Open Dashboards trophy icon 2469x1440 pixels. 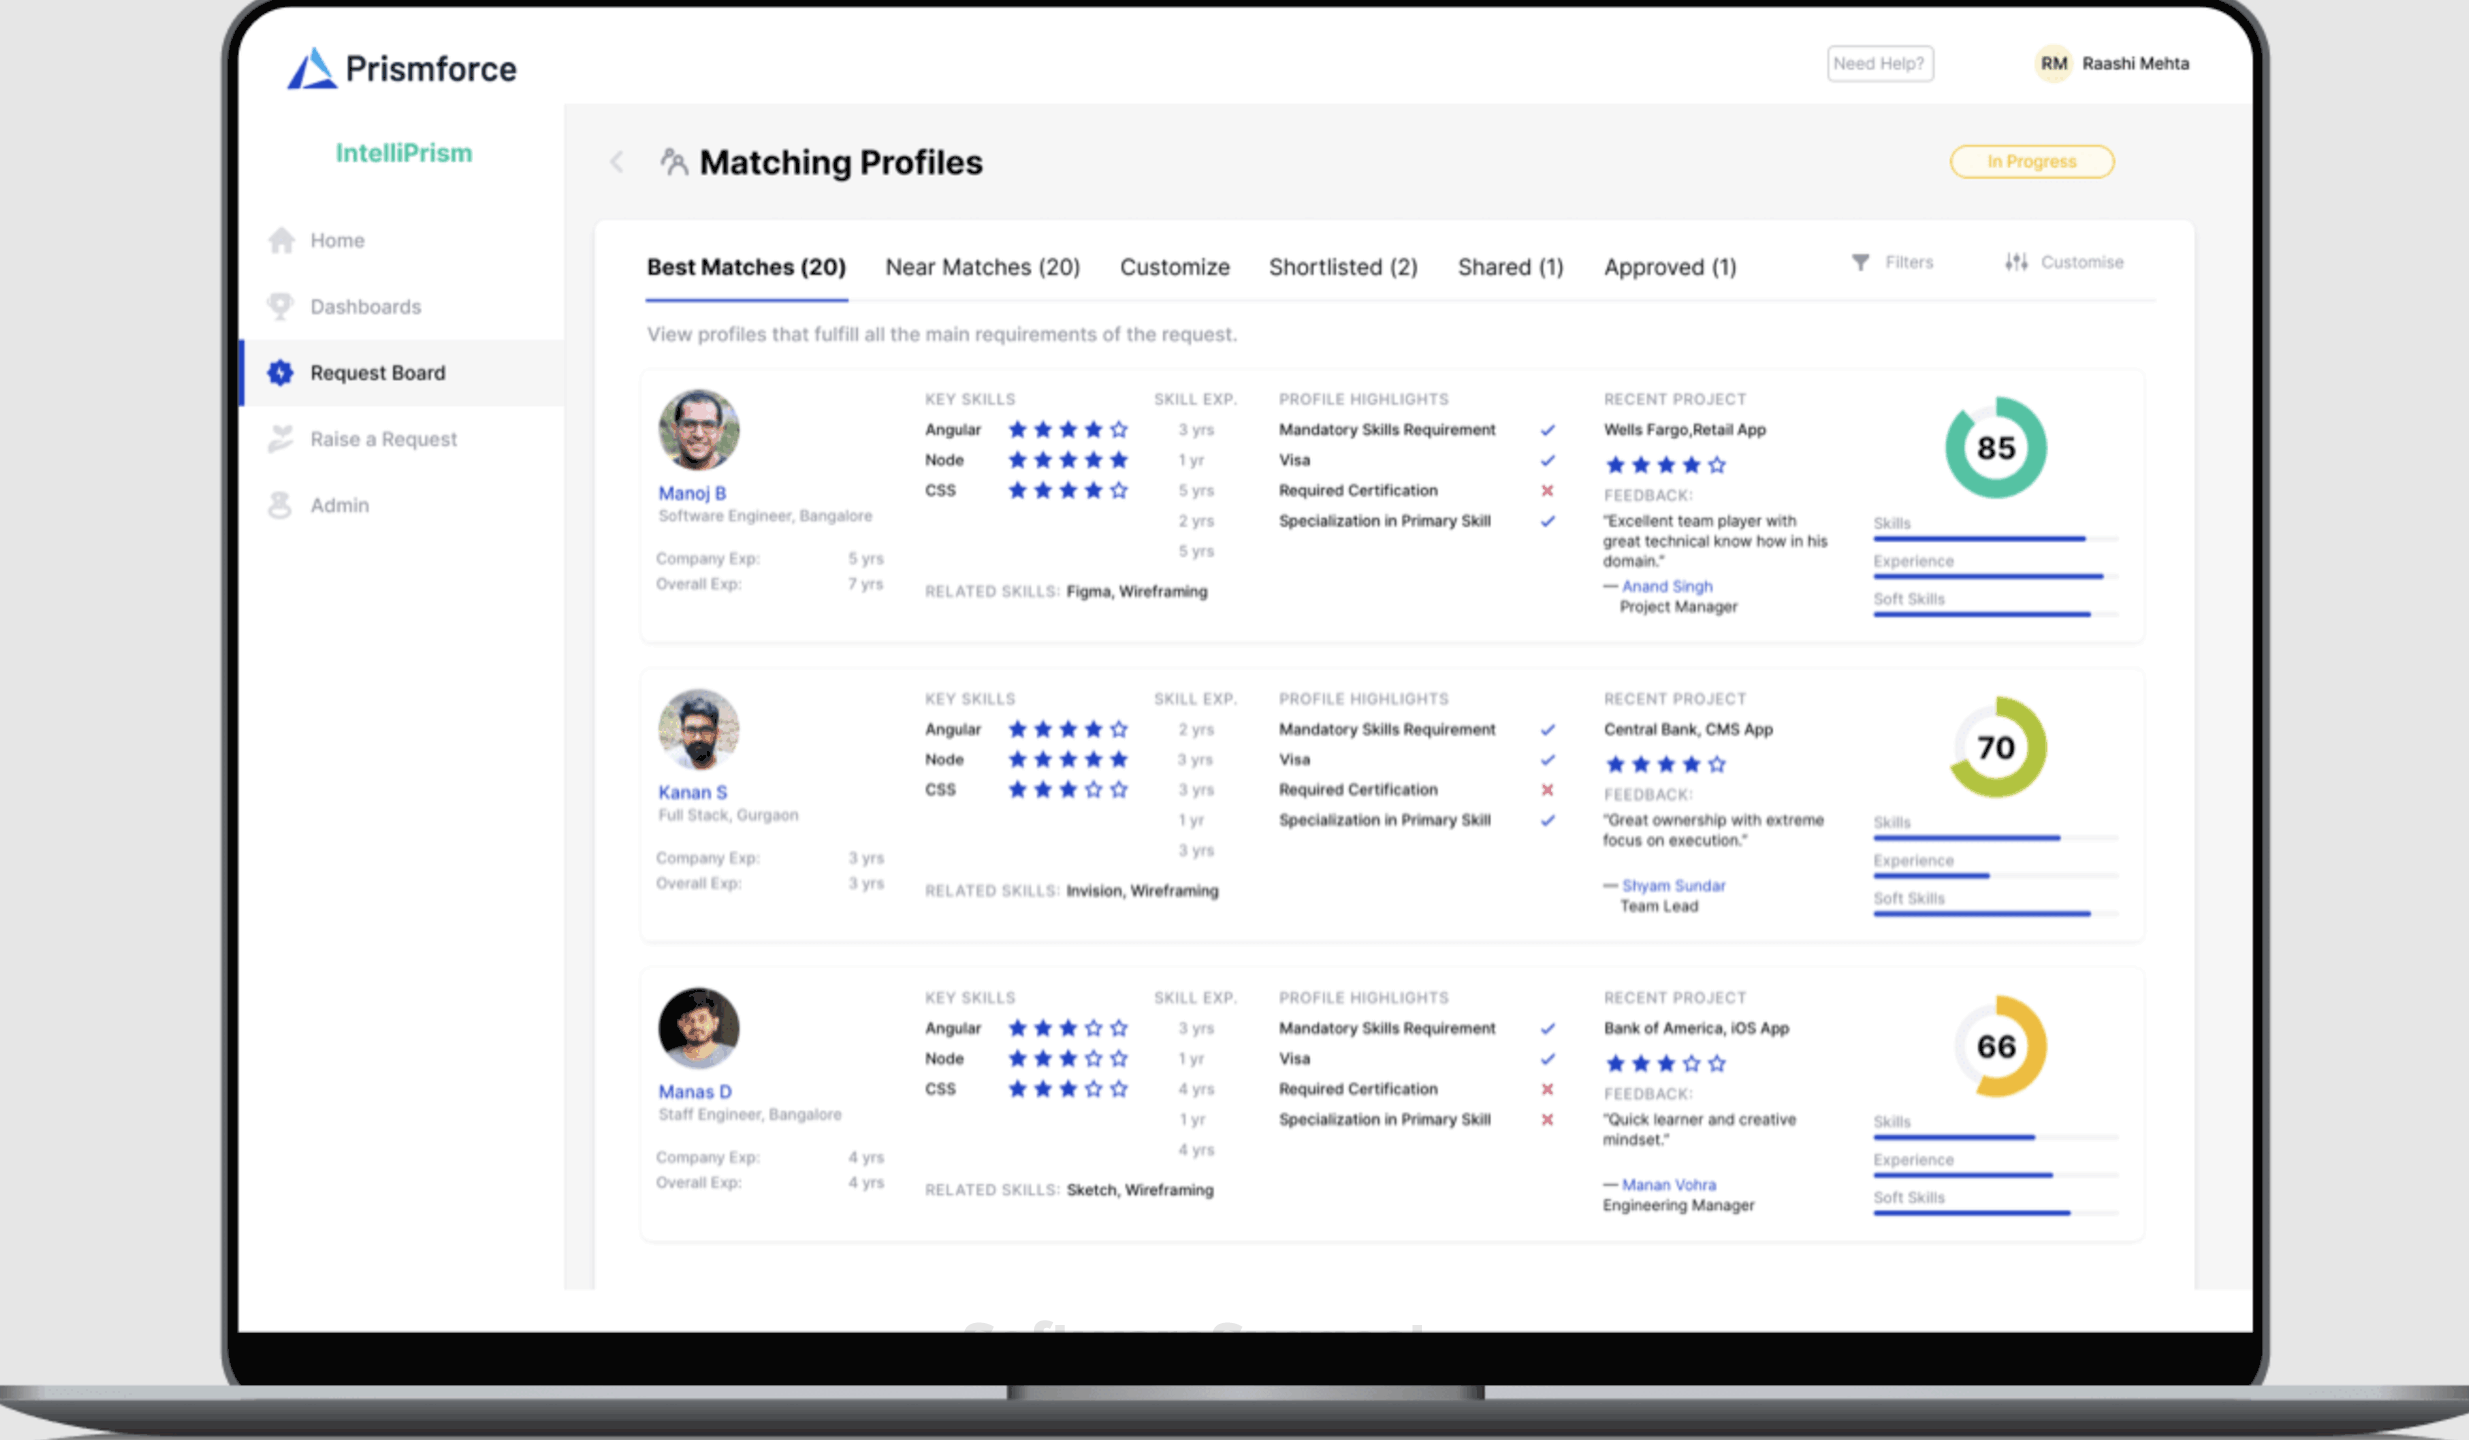click(x=281, y=306)
